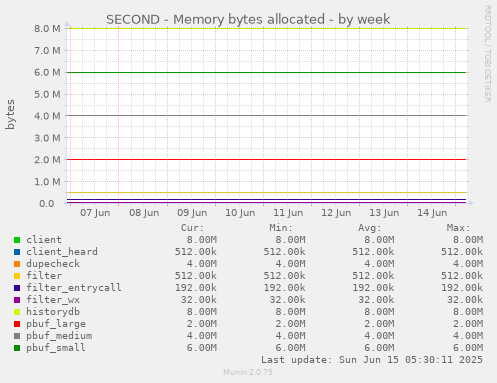Click the 2.0 M y-axis label
Viewport: 497px width, 383px height.
47,160
